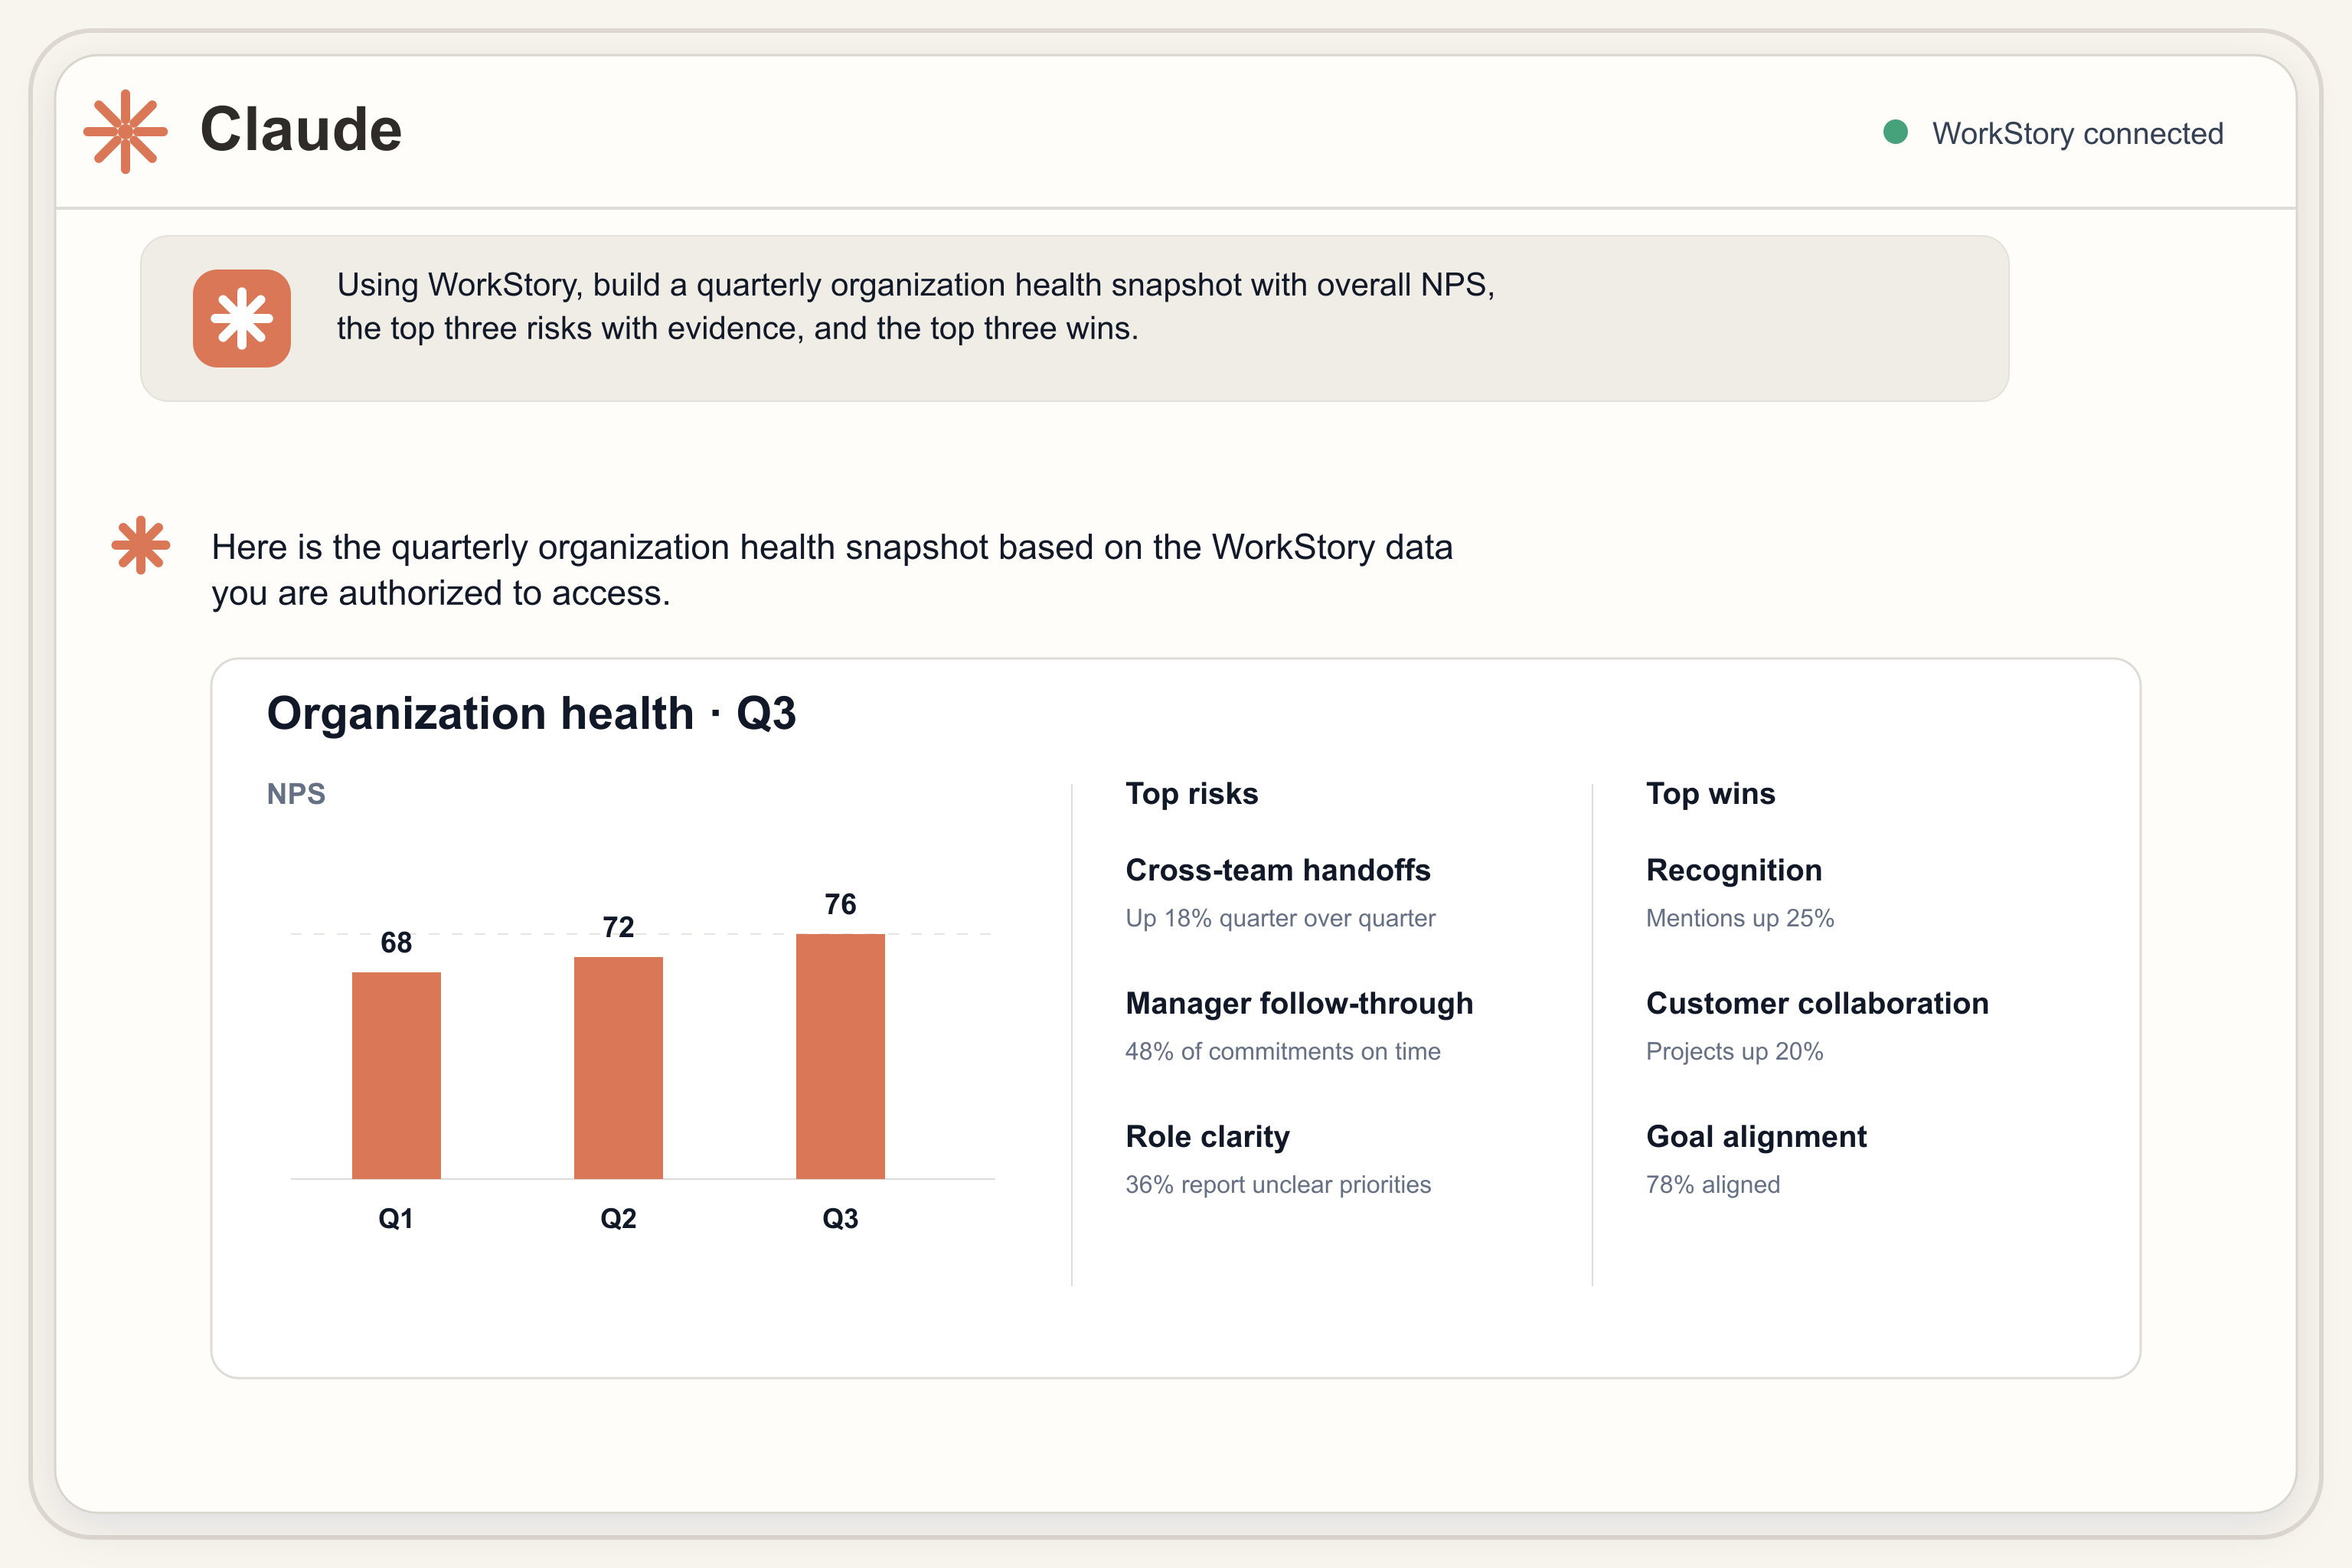Click 'Up 18% quarter over quarter' text
This screenshot has height=1568, width=2352.
click(1280, 918)
